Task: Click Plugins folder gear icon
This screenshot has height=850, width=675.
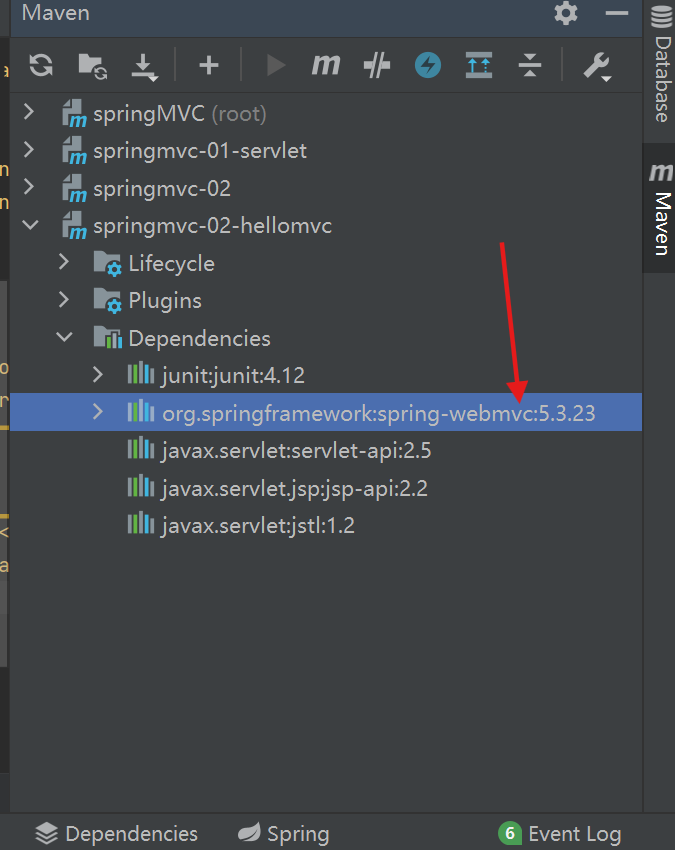Action: 108,301
